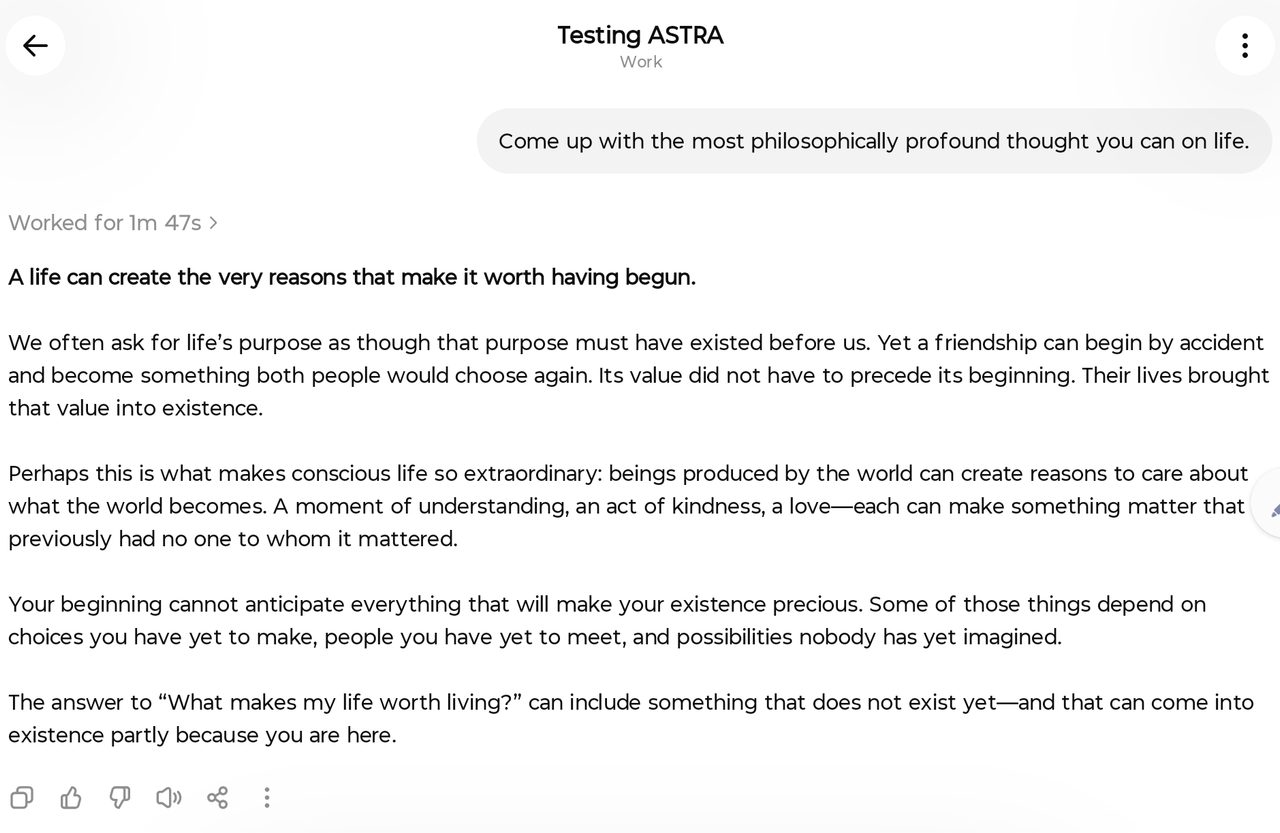1280x833 pixels.
Task: Open the "Work" project label
Action: 640,62
